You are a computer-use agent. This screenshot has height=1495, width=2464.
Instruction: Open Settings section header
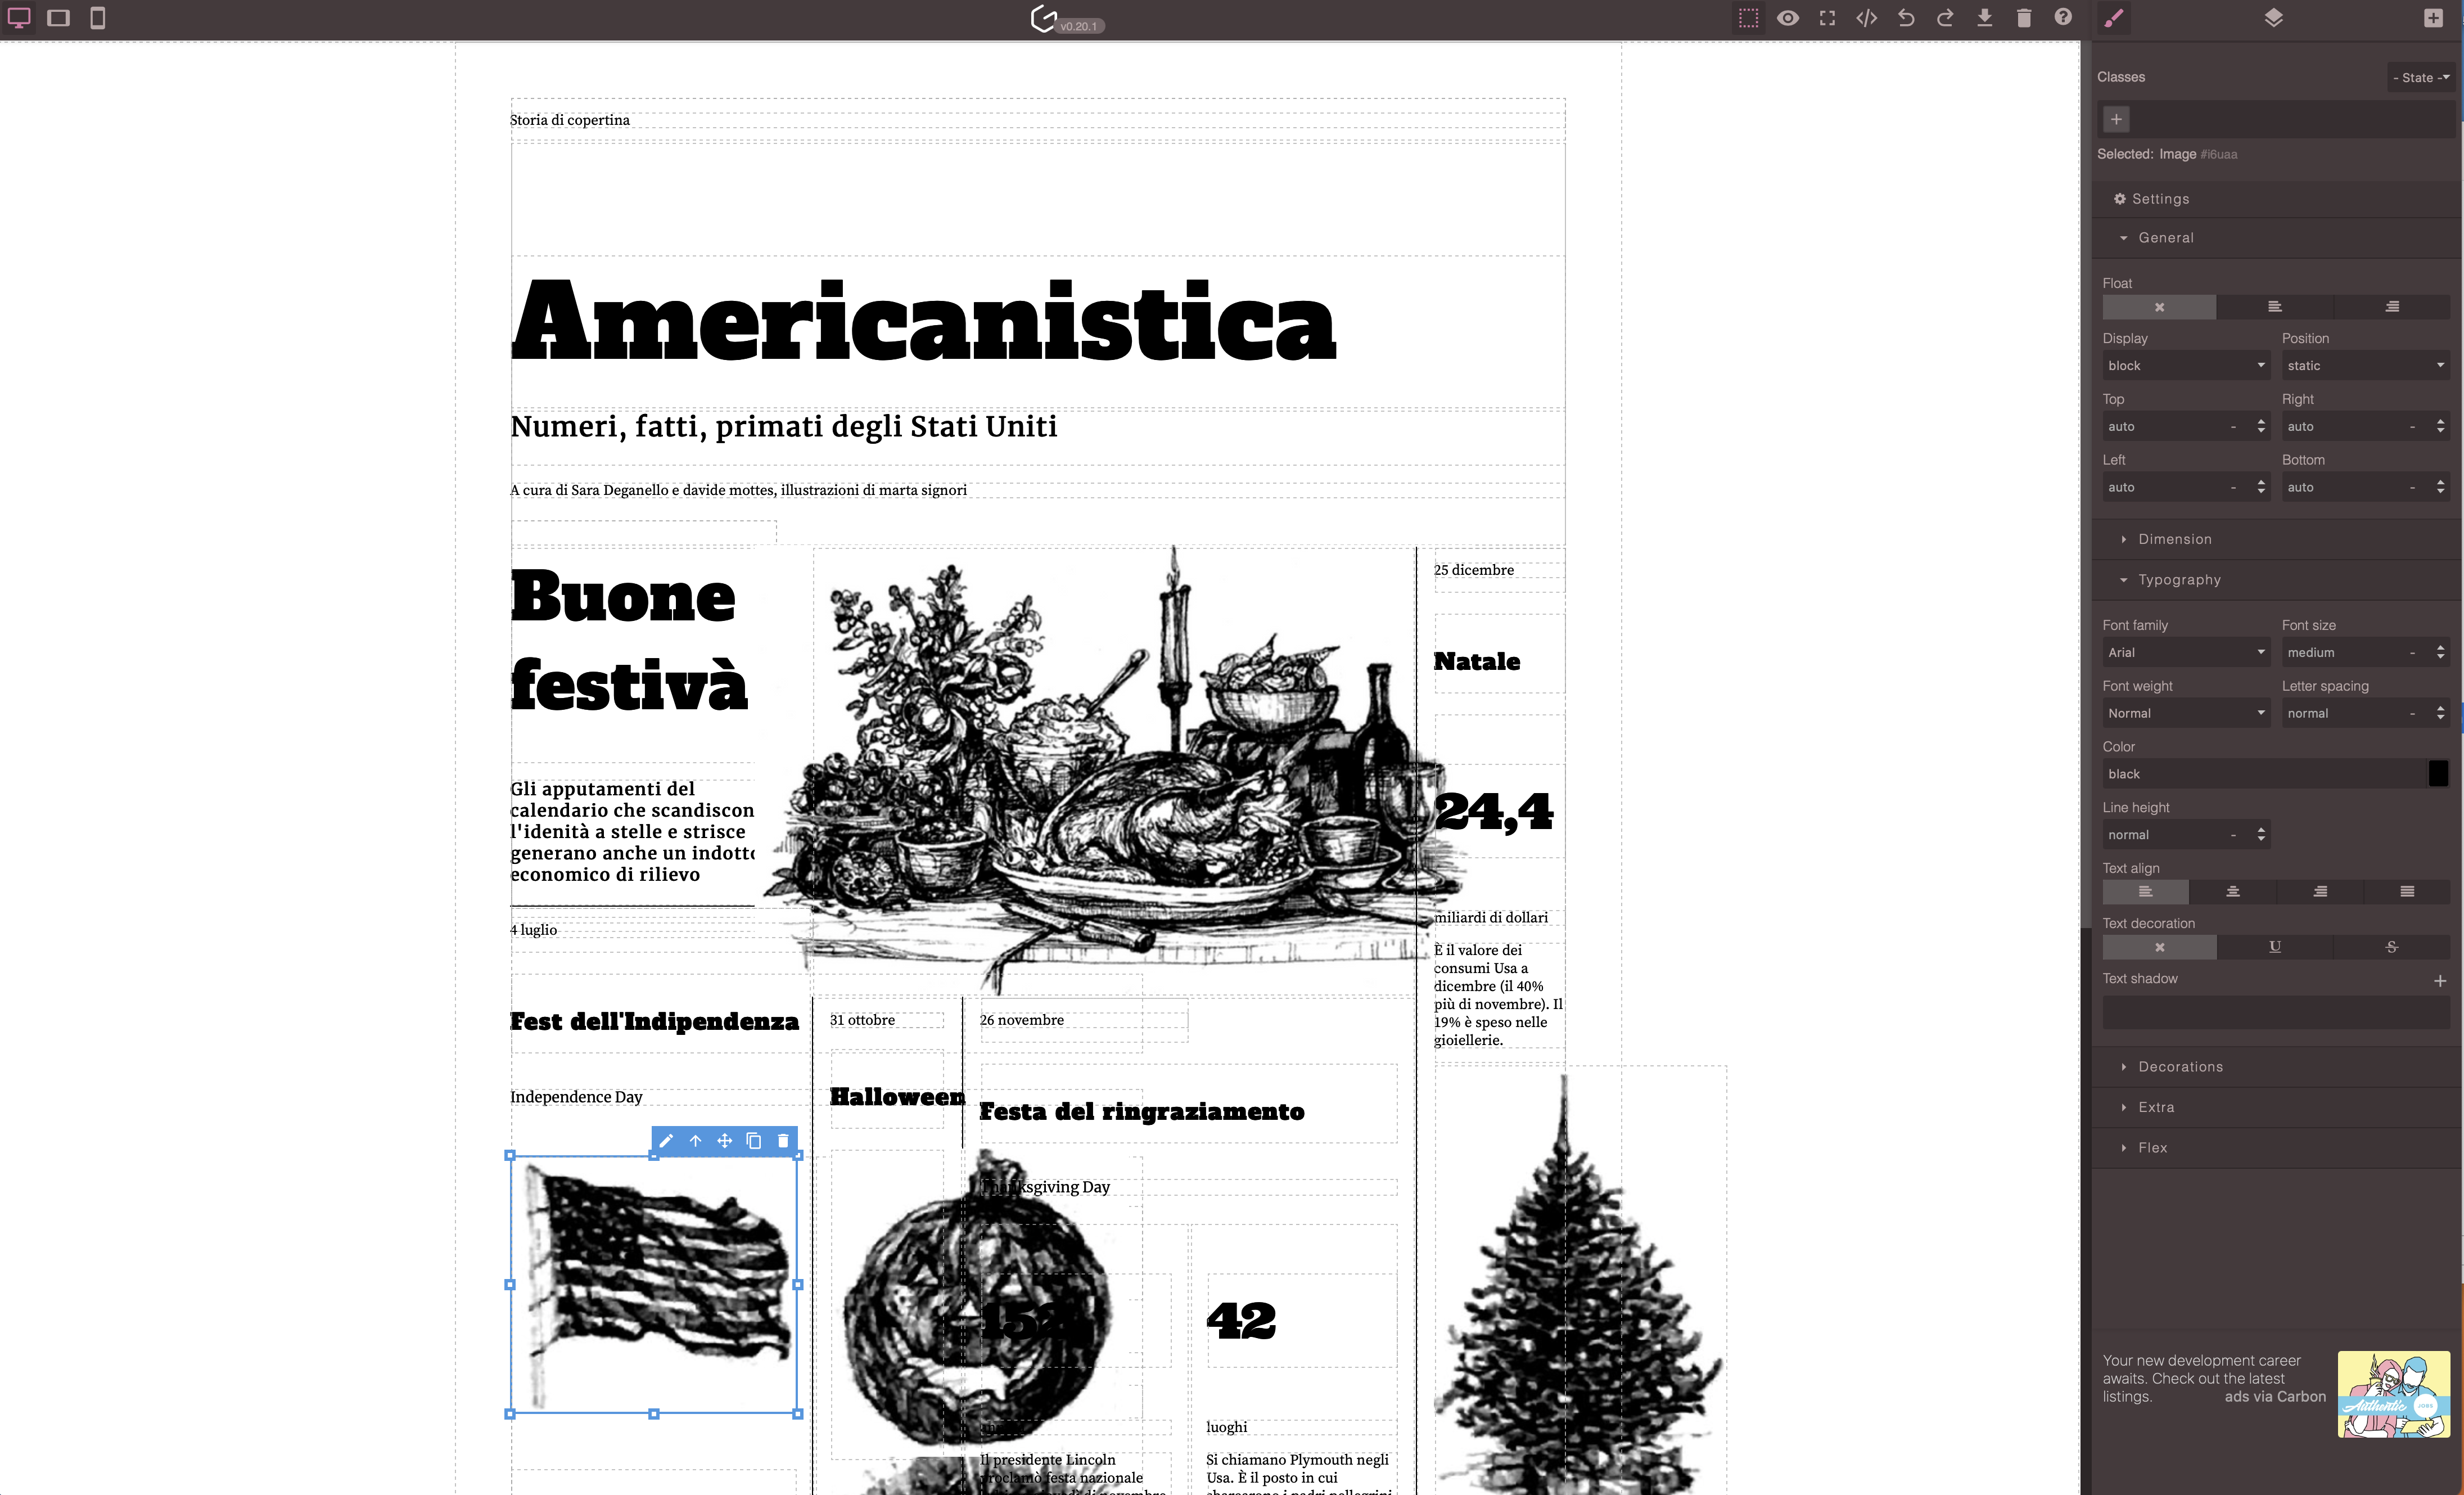(x=2277, y=199)
